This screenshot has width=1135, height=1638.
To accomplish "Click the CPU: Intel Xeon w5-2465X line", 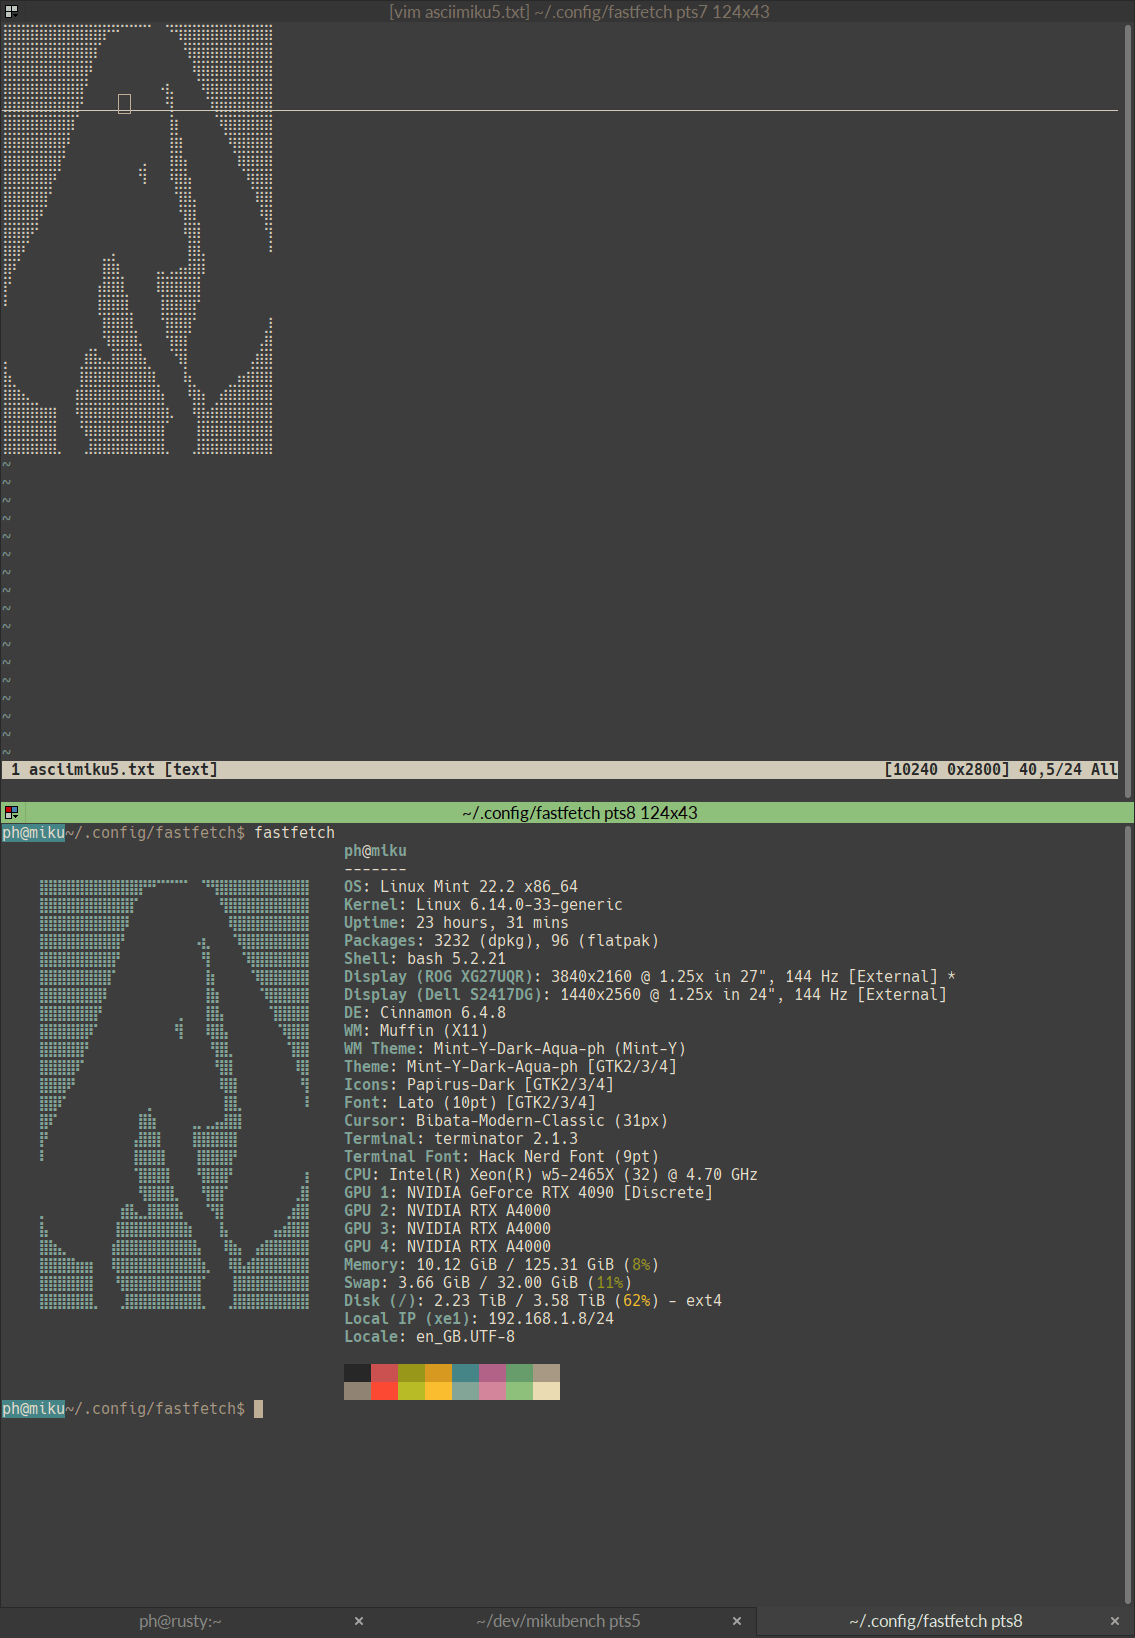I will point(551,1175).
